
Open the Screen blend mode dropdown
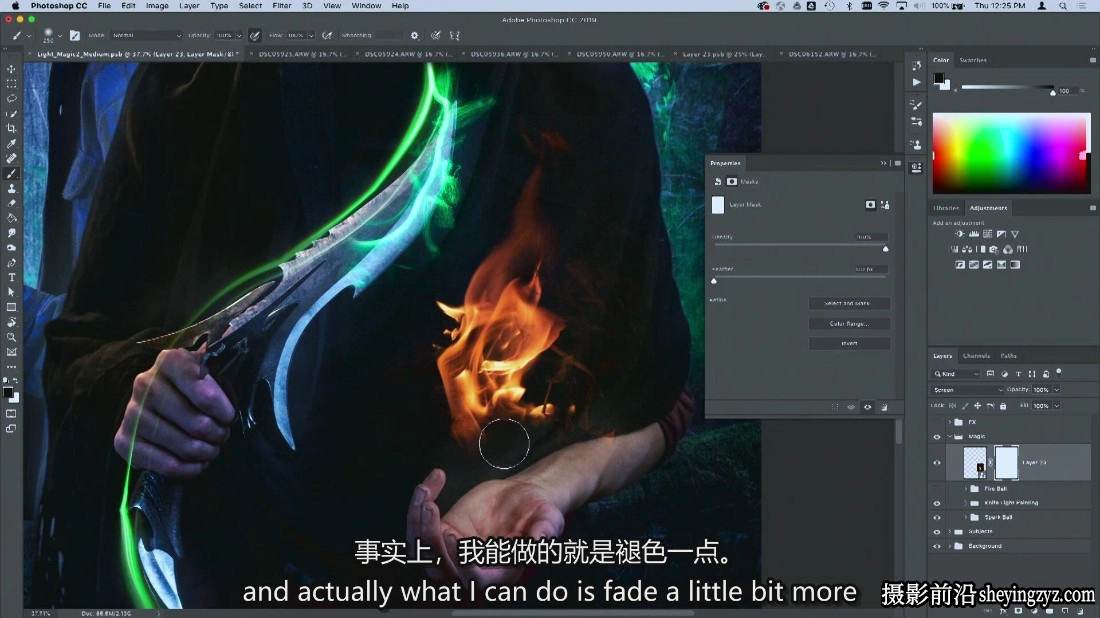tap(967, 390)
